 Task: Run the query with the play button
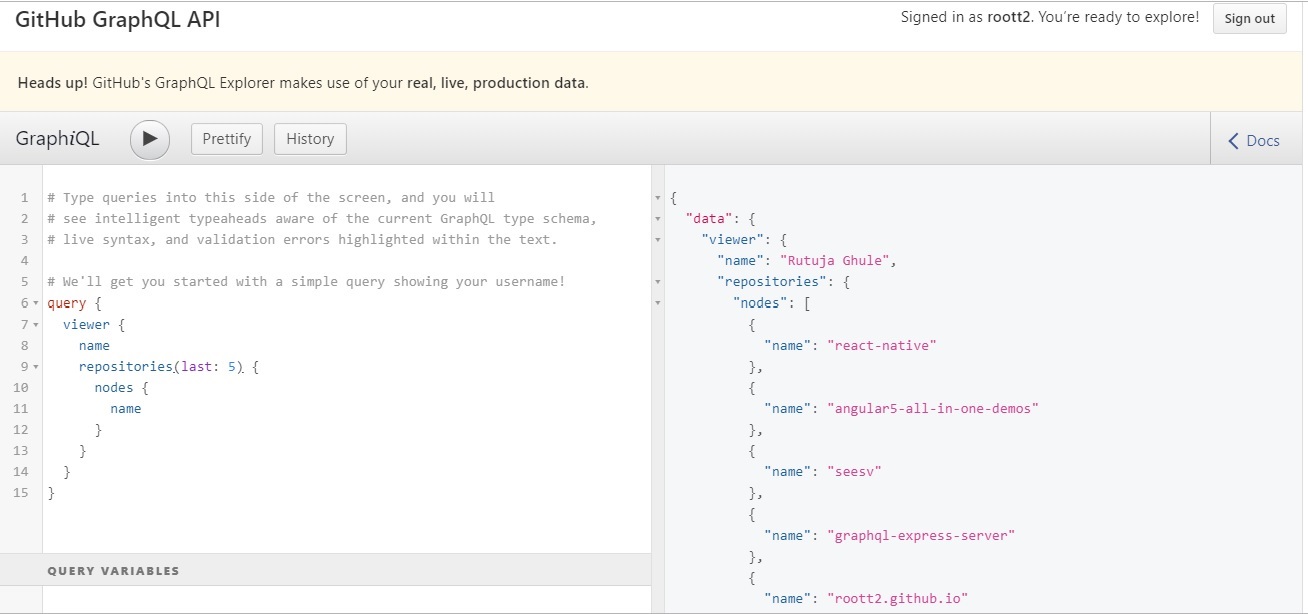pyautogui.click(x=150, y=139)
